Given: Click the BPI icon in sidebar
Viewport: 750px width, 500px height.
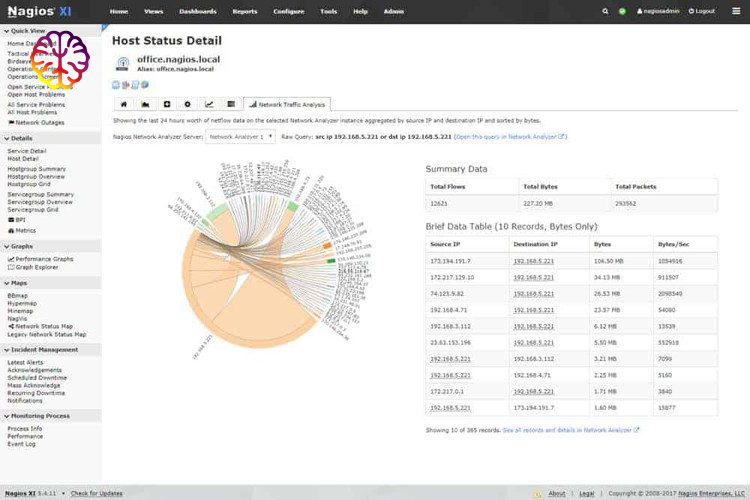Looking at the screenshot, I should click(11, 220).
